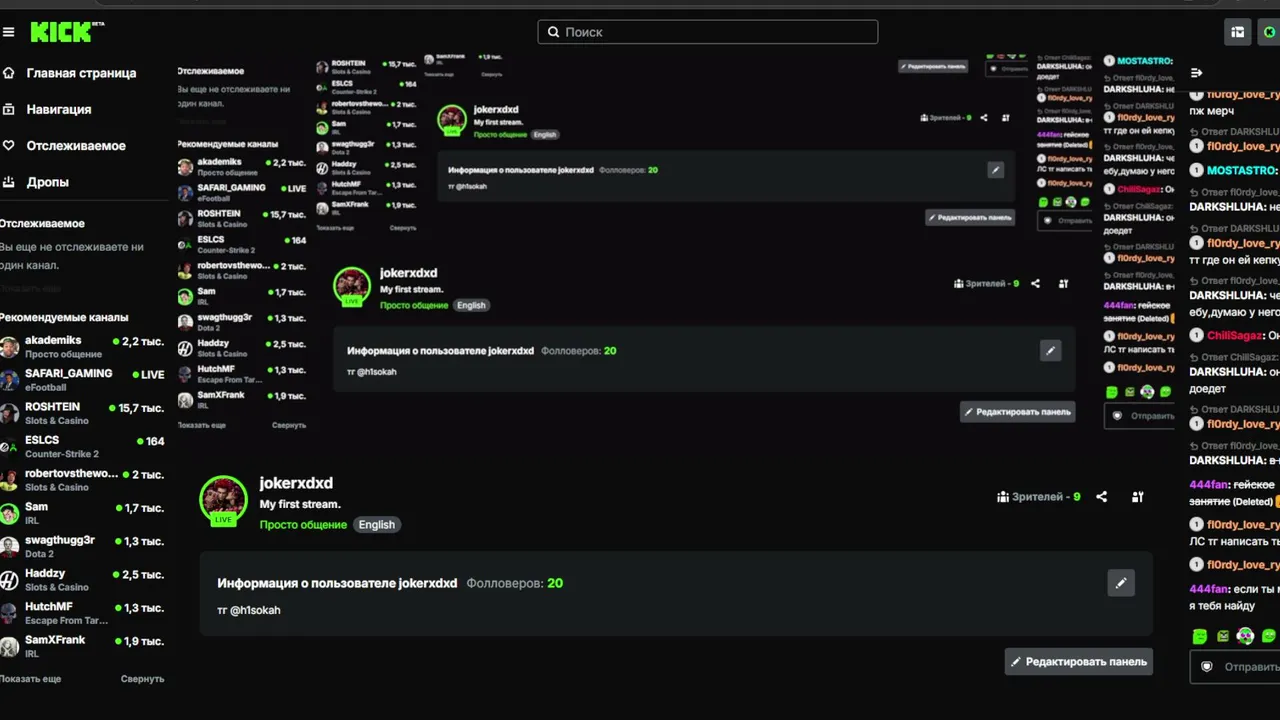Collapse the chat with the arrow icon at its top
The width and height of the screenshot is (1280, 720).
click(1197, 73)
